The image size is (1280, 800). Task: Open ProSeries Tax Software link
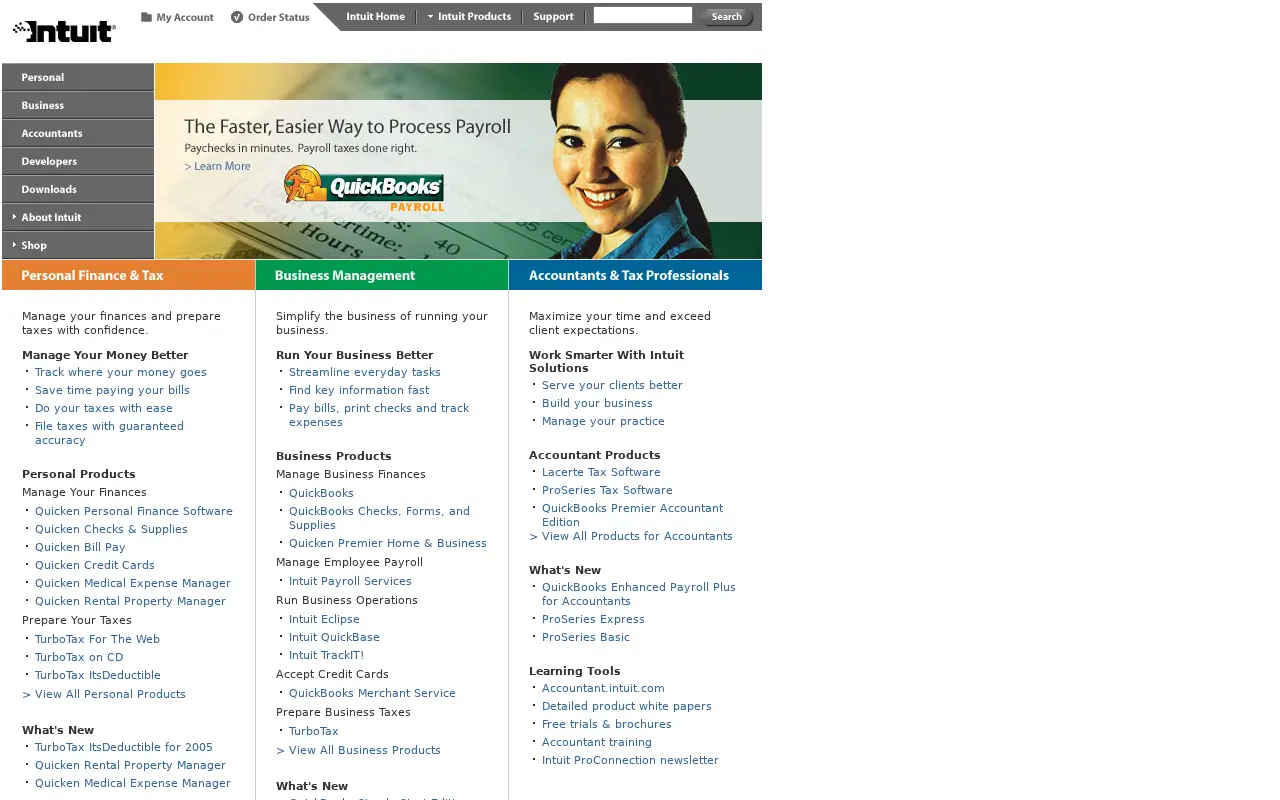(607, 490)
